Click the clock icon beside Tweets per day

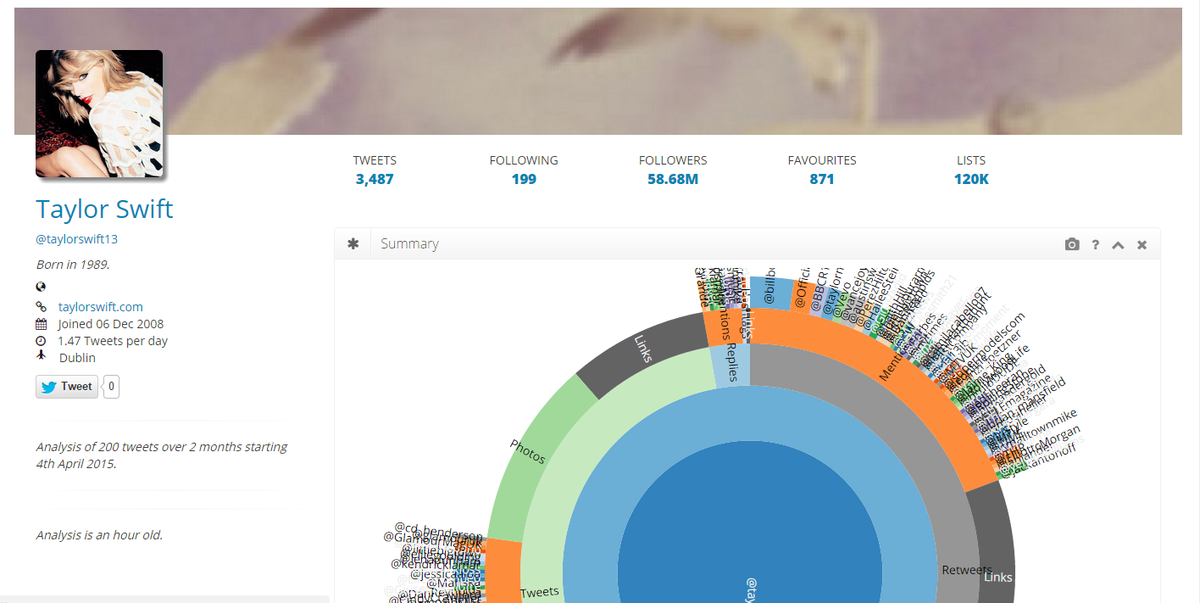click(41, 341)
